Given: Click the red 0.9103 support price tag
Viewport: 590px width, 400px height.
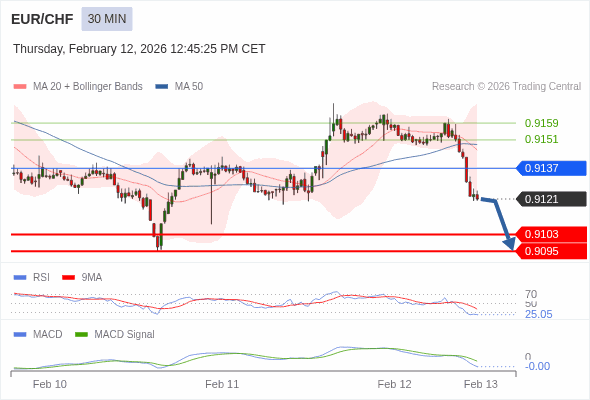Looking at the screenshot, I should click(x=551, y=234).
